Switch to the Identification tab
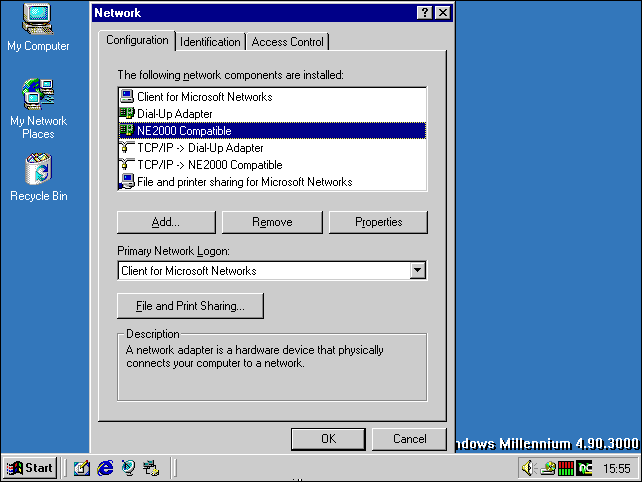Viewport: 642px width, 482px height. [x=210, y=42]
